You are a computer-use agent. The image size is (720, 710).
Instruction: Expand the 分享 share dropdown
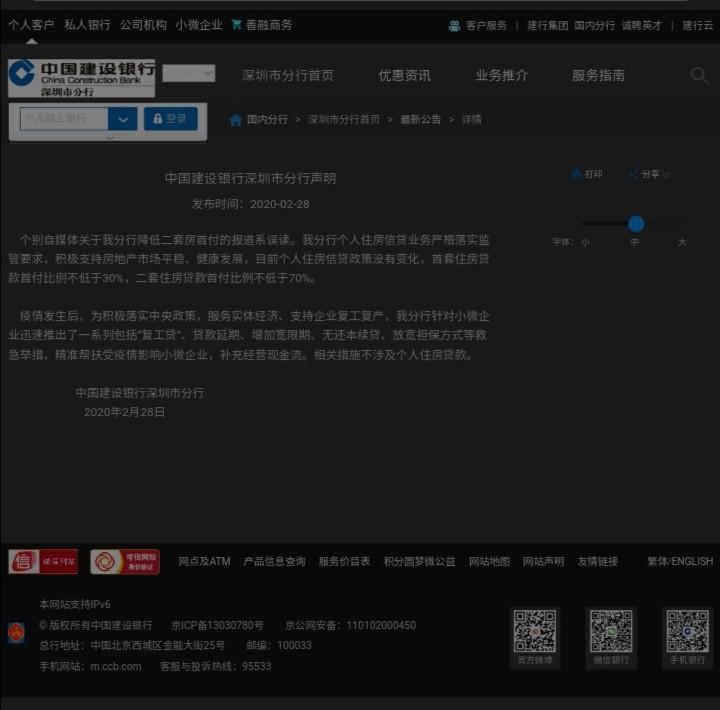pyautogui.click(x=667, y=175)
